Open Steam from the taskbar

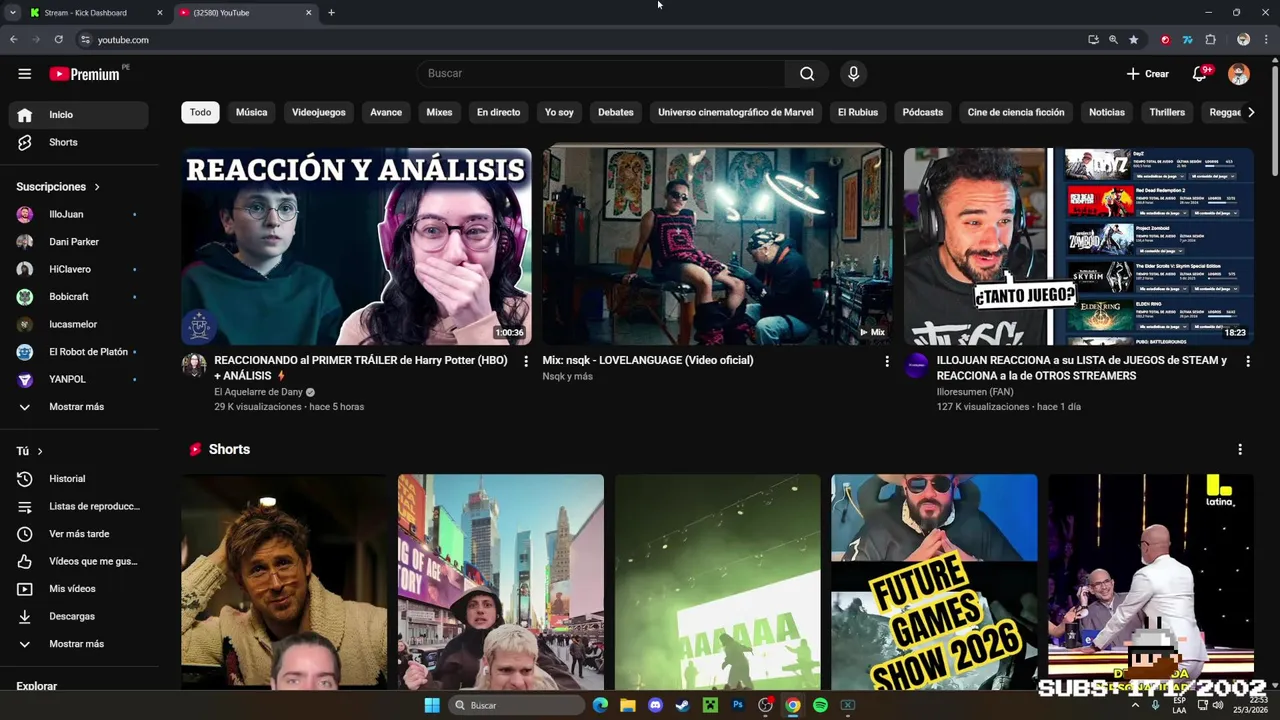(682, 706)
